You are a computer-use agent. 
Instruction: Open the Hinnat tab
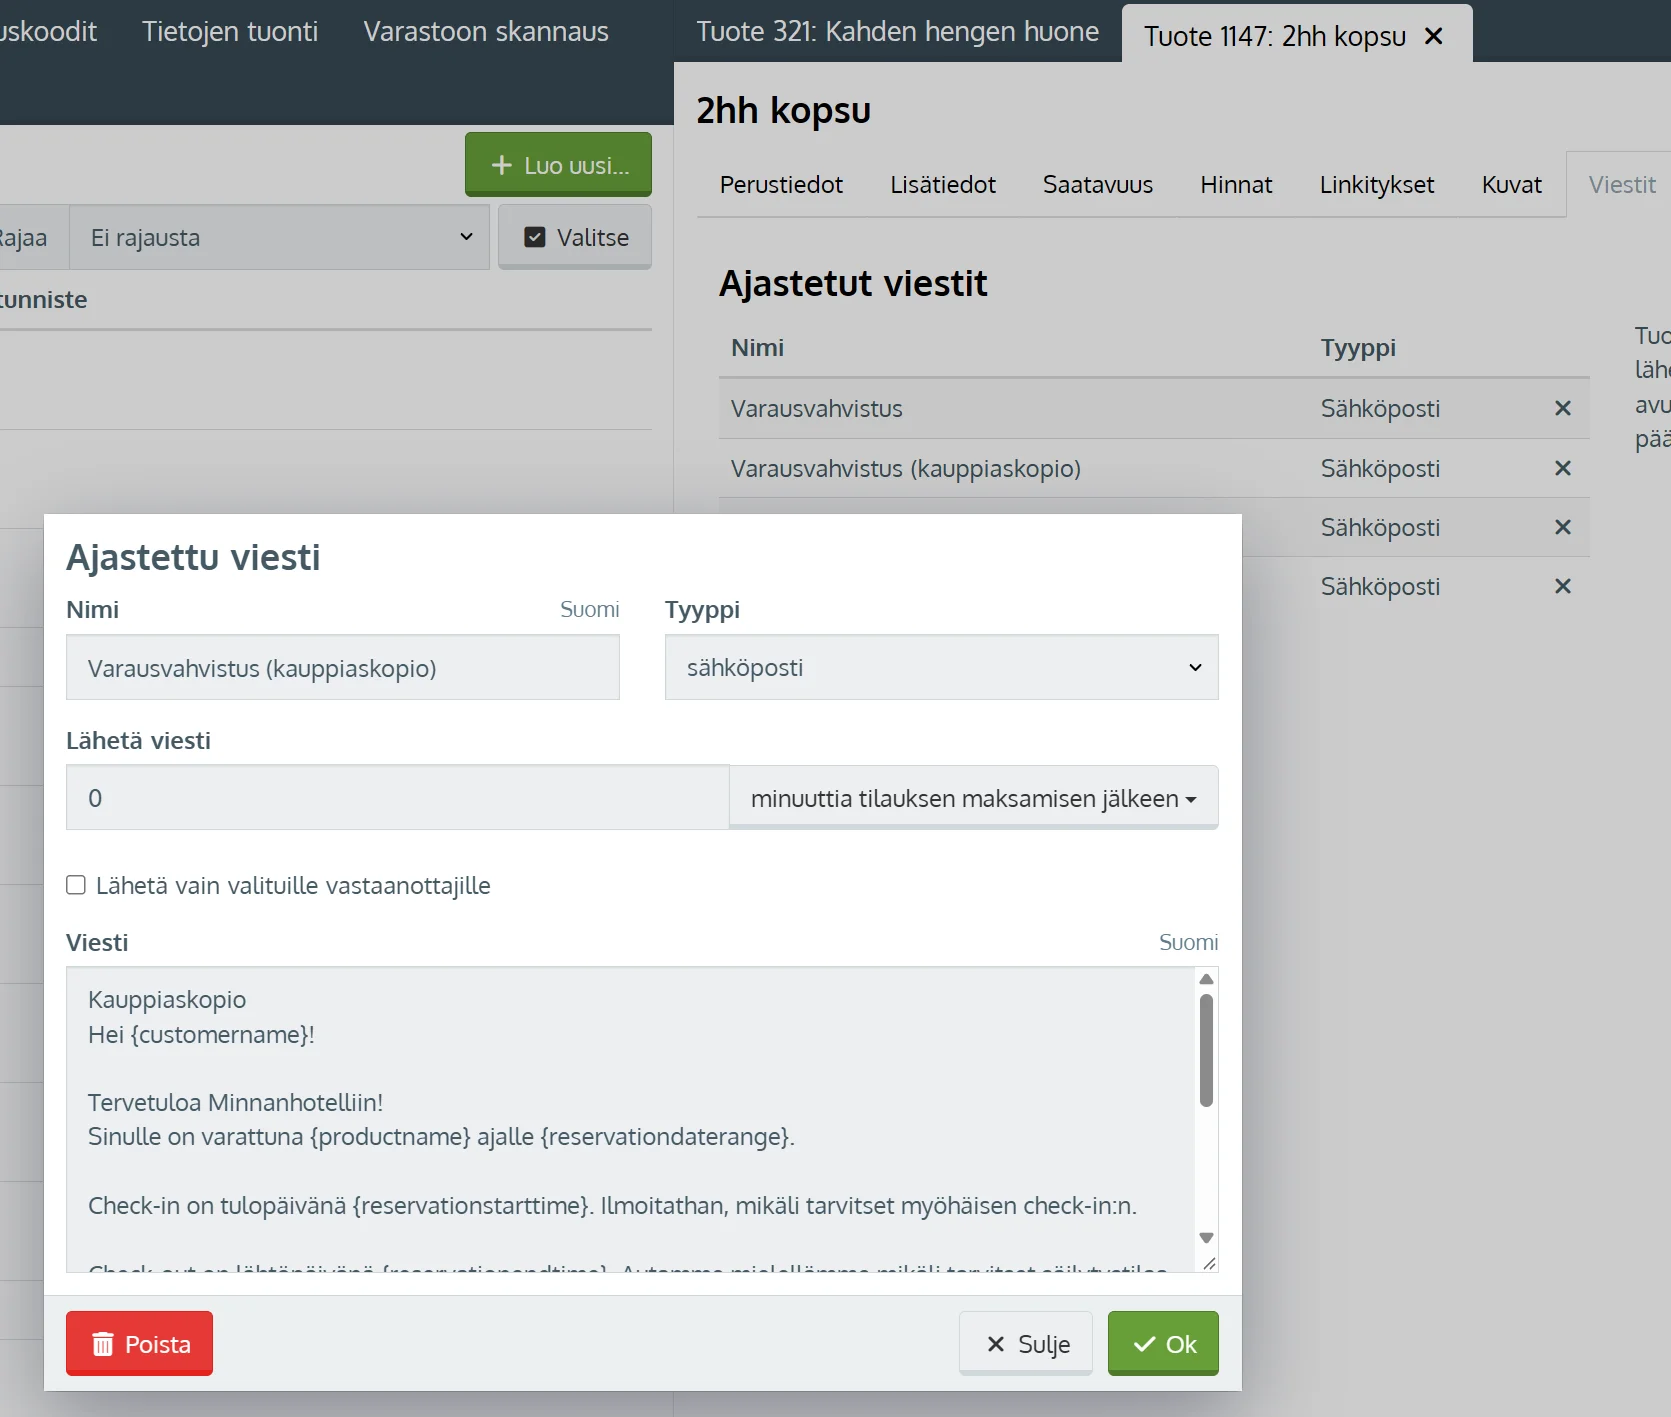(x=1236, y=185)
